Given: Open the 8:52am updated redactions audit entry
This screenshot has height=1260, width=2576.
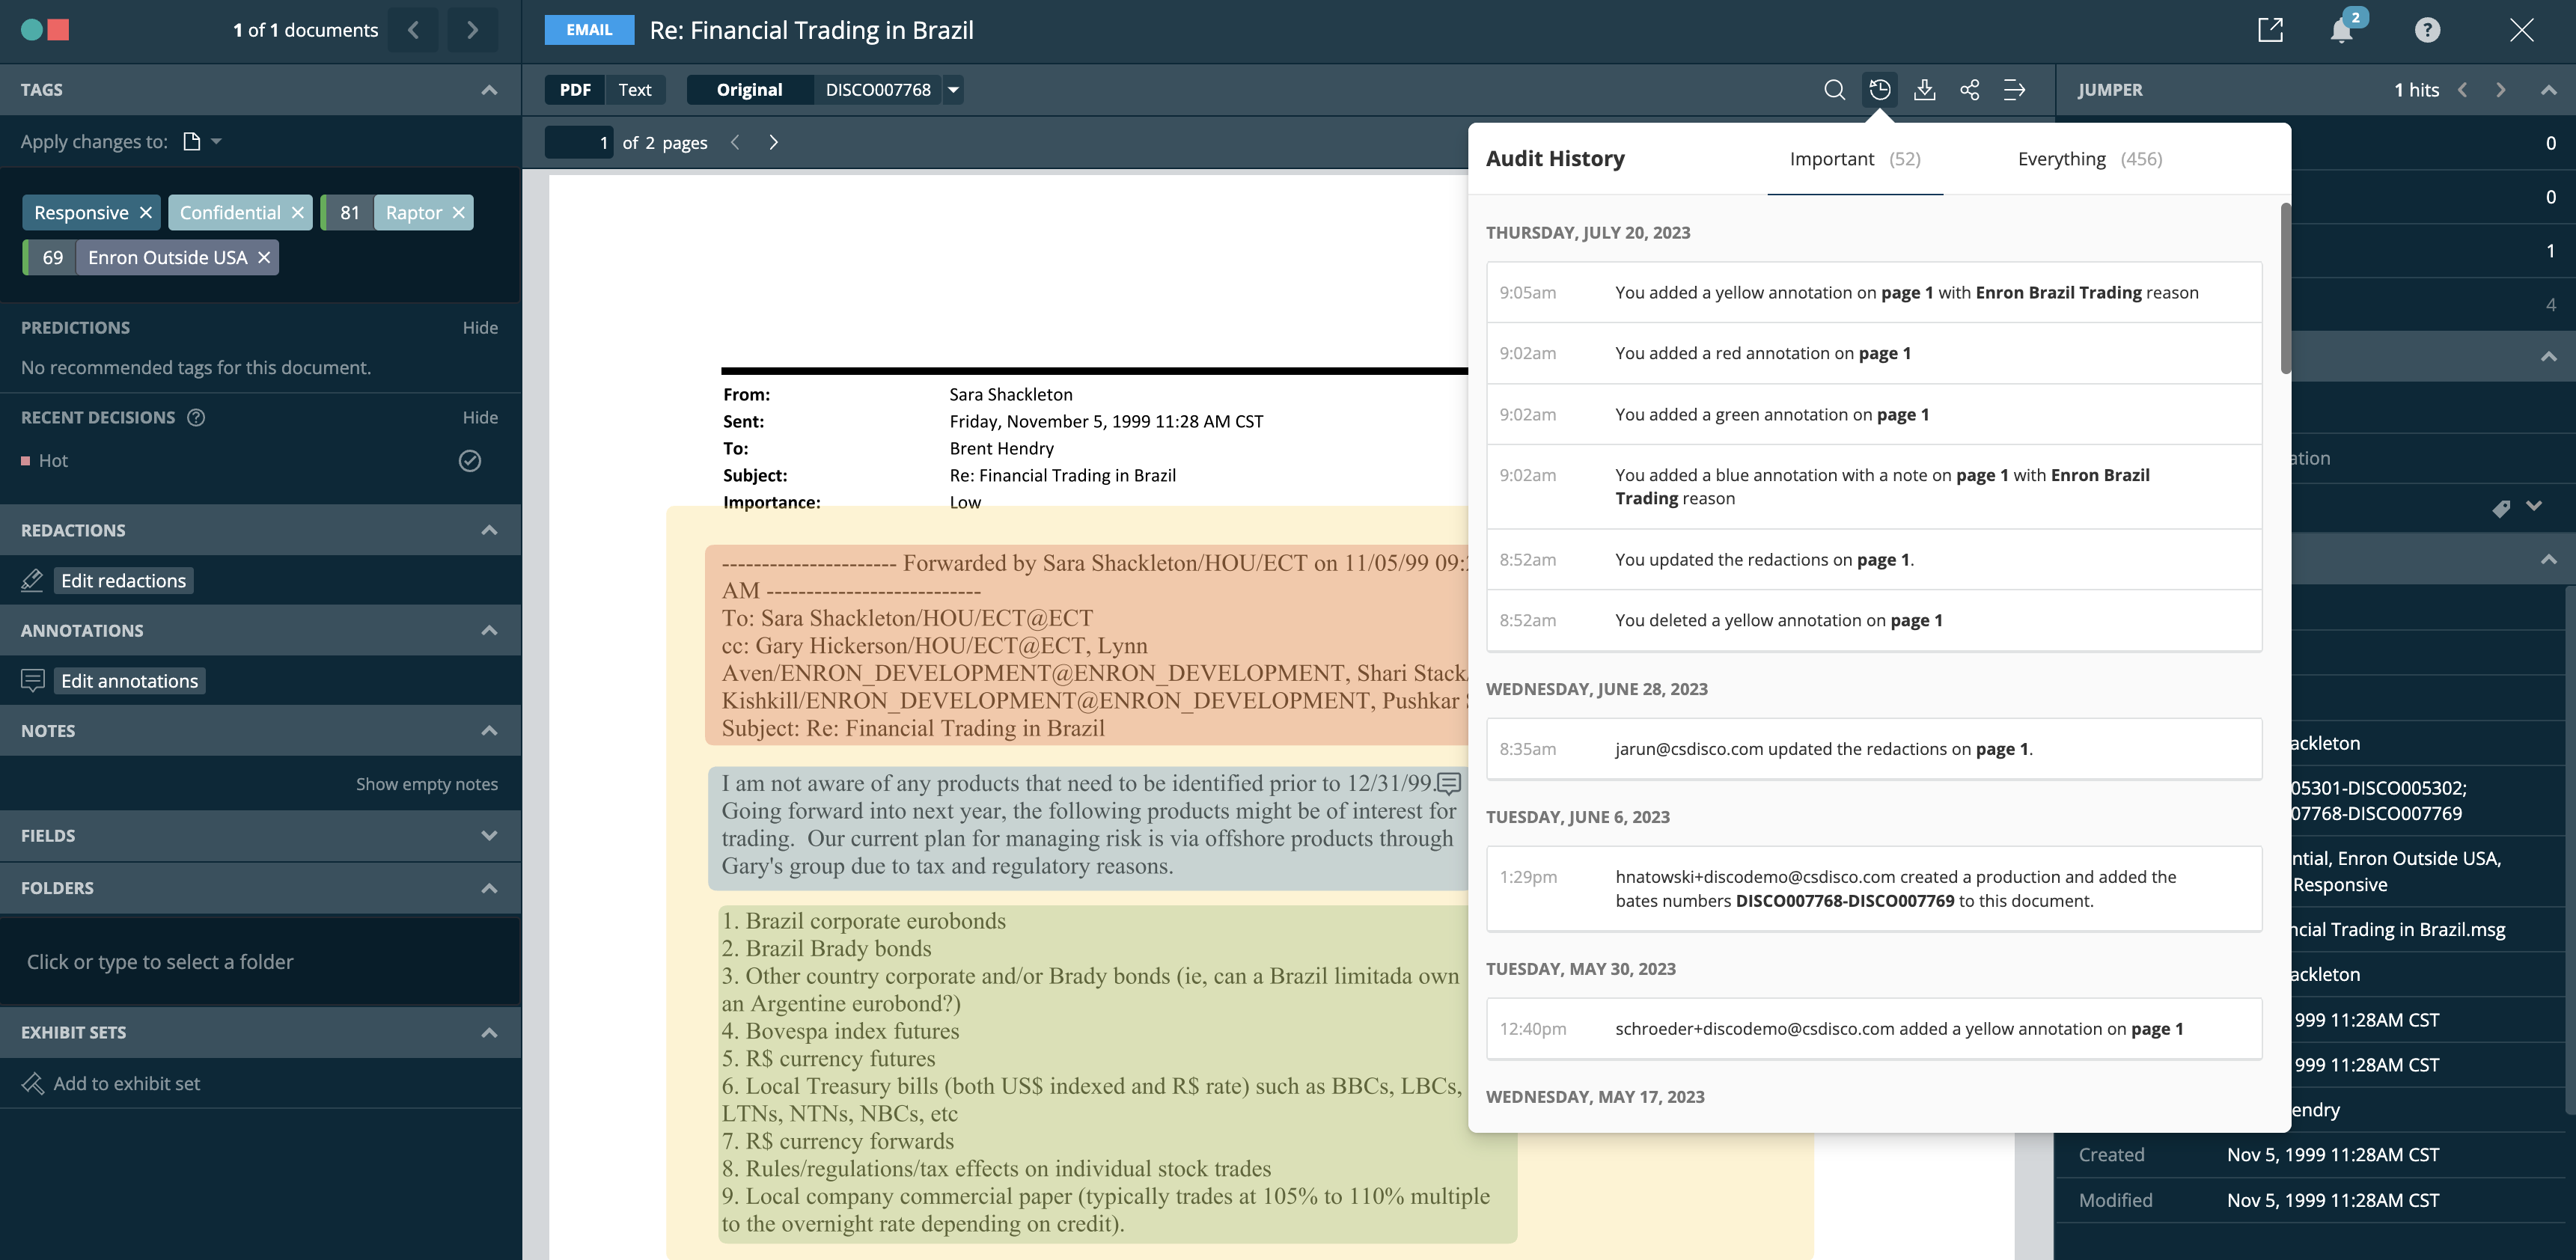Looking at the screenshot, I should coord(1874,559).
